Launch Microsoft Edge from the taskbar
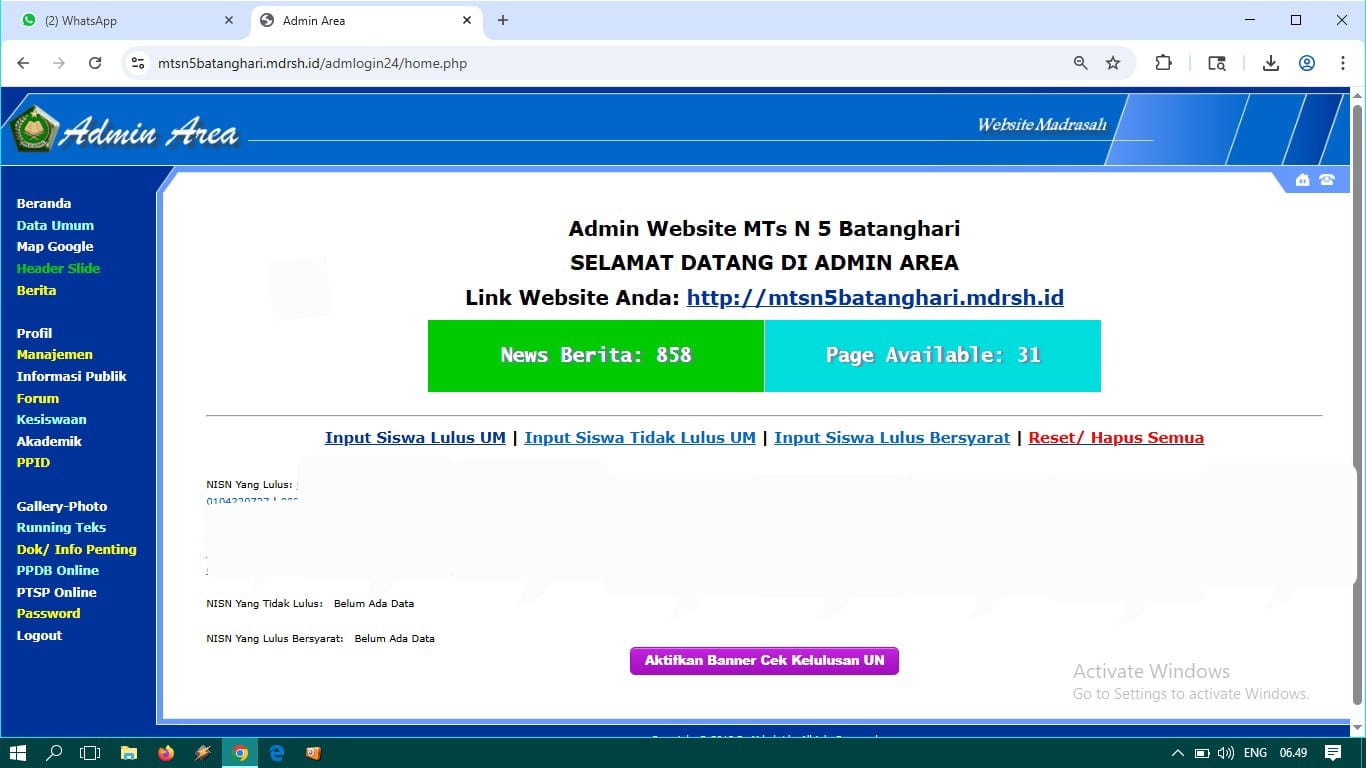Image resolution: width=1366 pixels, height=768 pixels. pos(276,753)
